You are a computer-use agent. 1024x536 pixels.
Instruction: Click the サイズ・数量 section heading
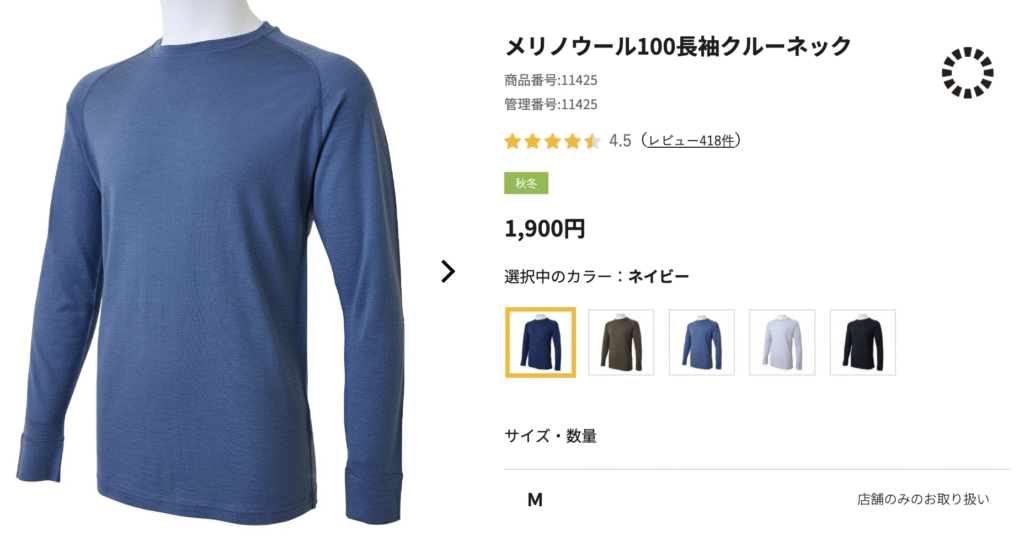click(551, 436)
